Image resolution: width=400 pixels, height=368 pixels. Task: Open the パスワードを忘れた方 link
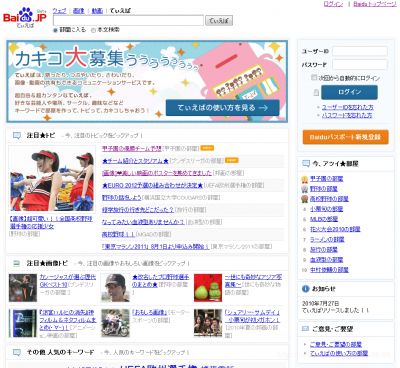(x=347, y=115)
